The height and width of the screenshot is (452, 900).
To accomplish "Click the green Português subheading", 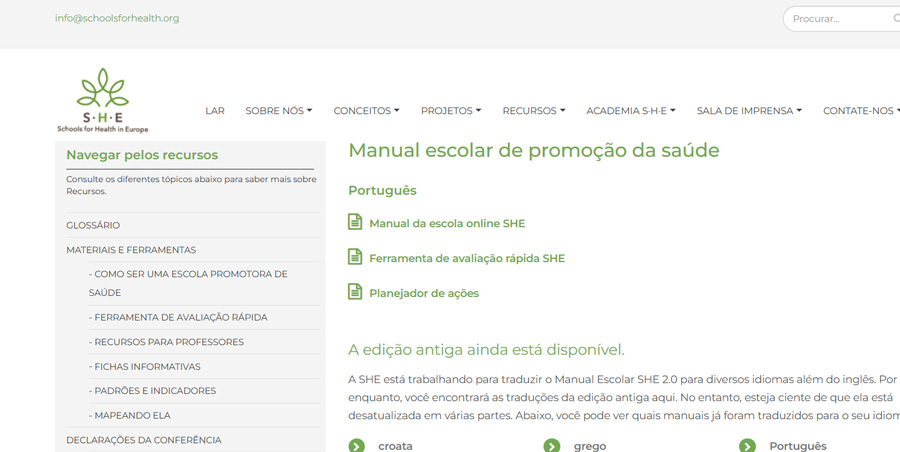I will pyautogui.click(x=382, y=191).
